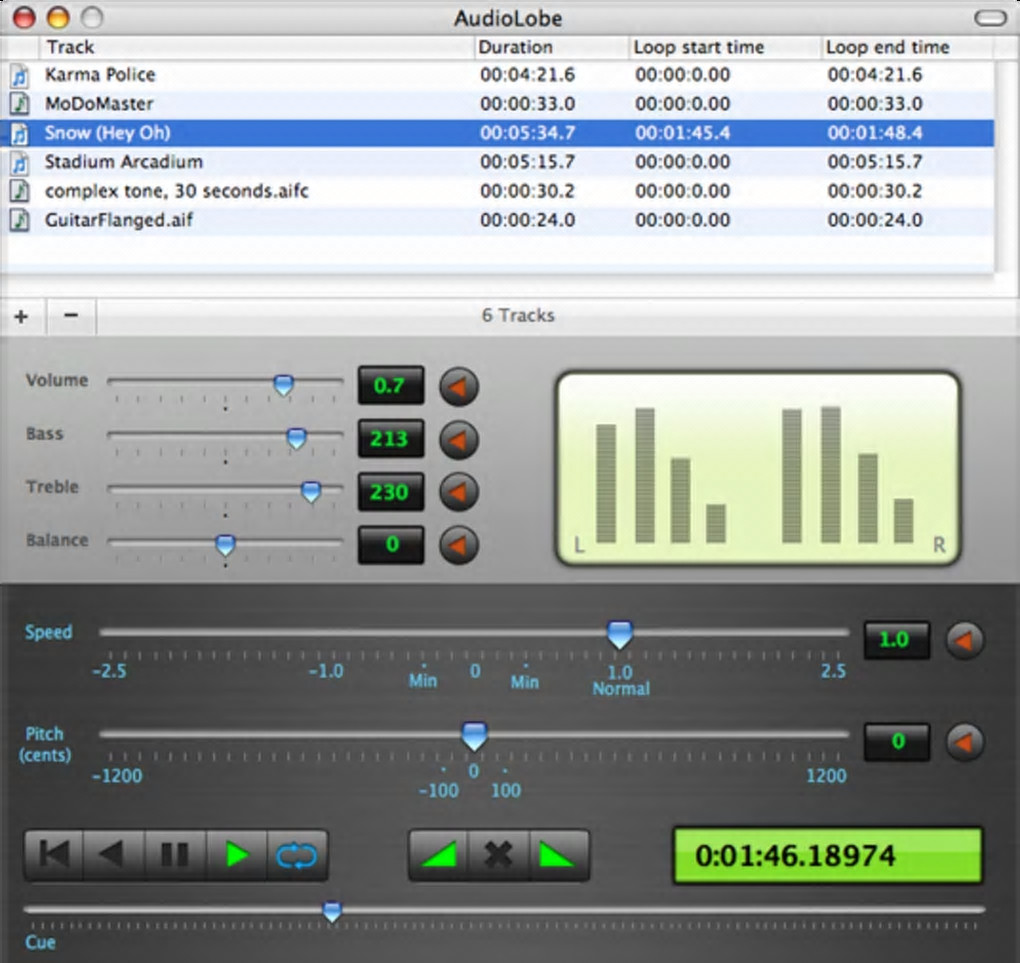The width and height of the screenshot is (1020, 963).
Task: Reset Speed to normal with arrow button
Action: click(x=965, y=640)
